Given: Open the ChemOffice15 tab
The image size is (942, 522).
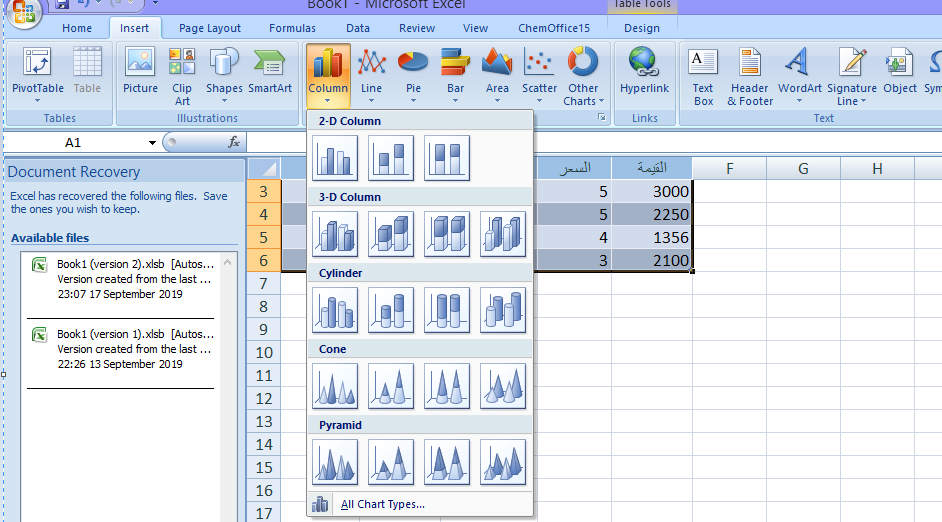Looking at the screenshot, I should (554, 28).
